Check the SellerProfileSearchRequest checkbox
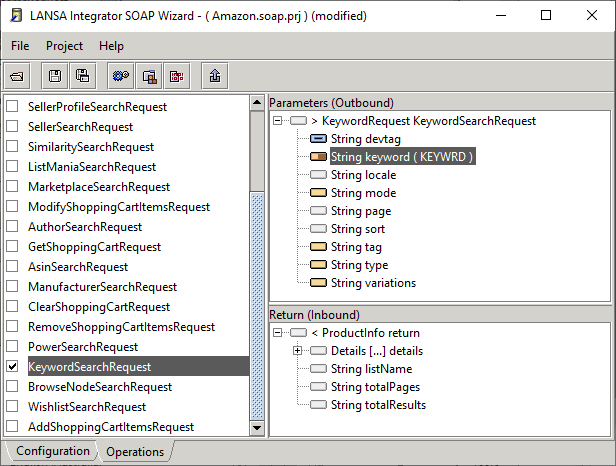 [x=12, y=106]
